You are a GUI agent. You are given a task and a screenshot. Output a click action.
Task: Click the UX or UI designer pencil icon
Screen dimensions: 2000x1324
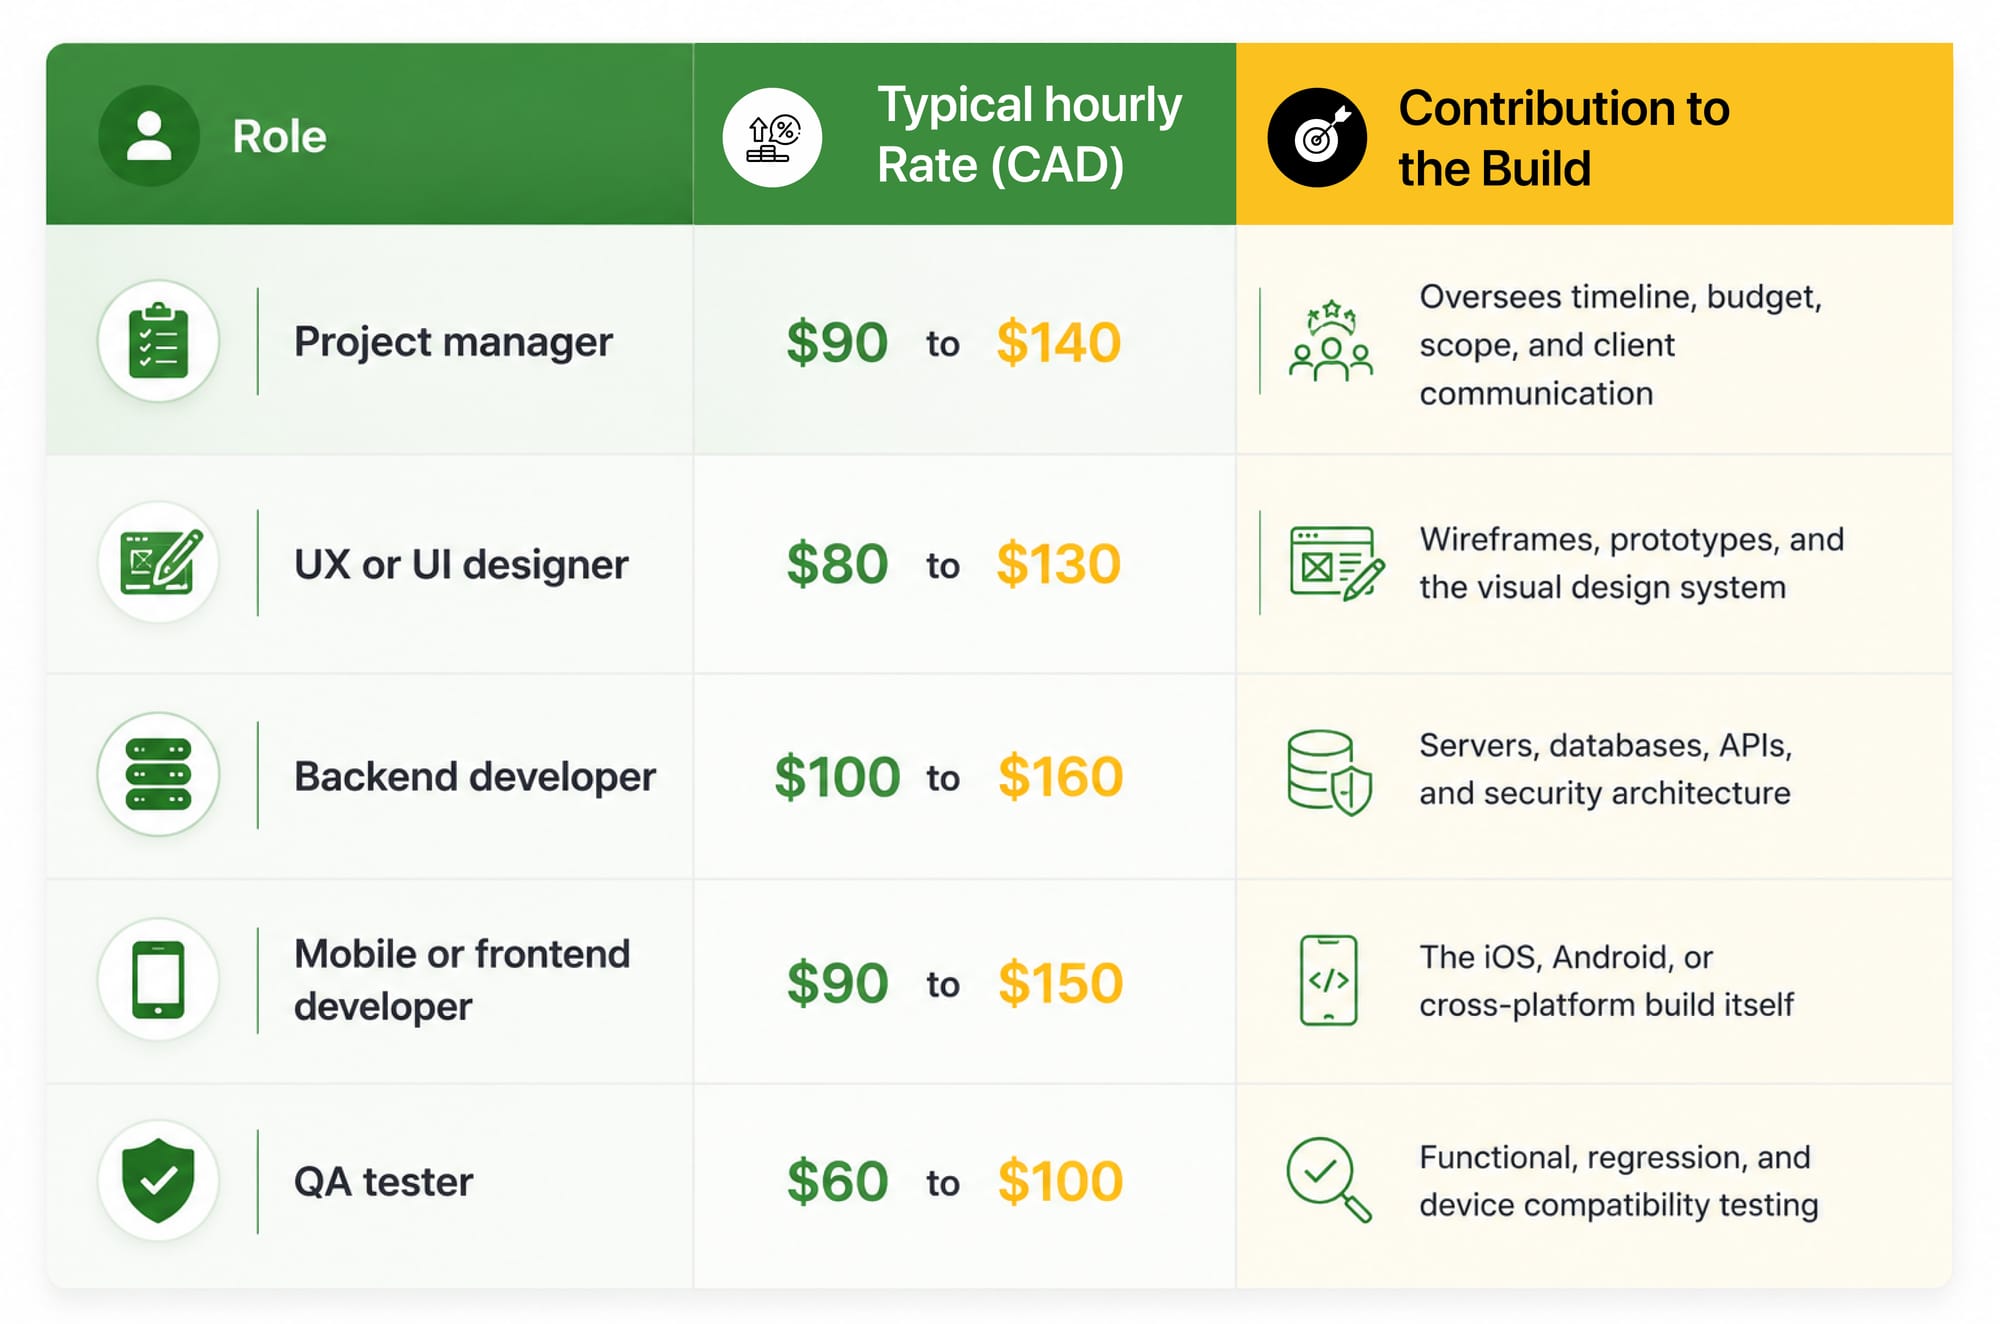click(158, 562)
